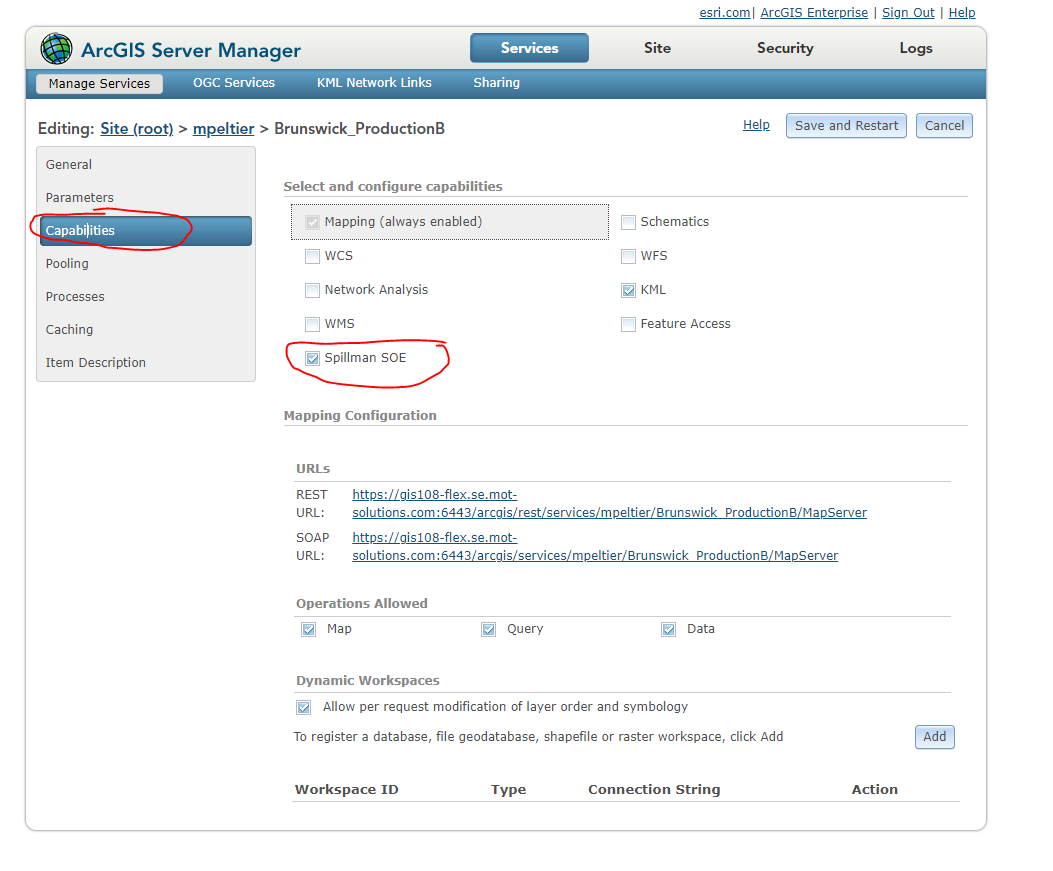Click Add to register a workspace
This screenshot has height=871, width=1053.
click(934, 737)
